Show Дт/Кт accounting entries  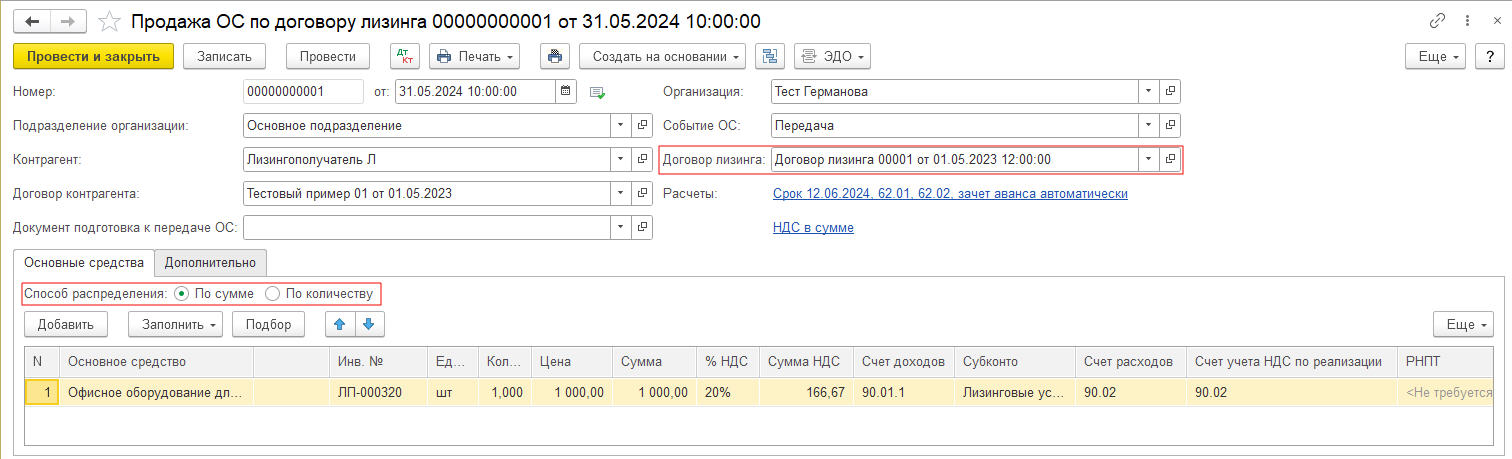(404, 56)
